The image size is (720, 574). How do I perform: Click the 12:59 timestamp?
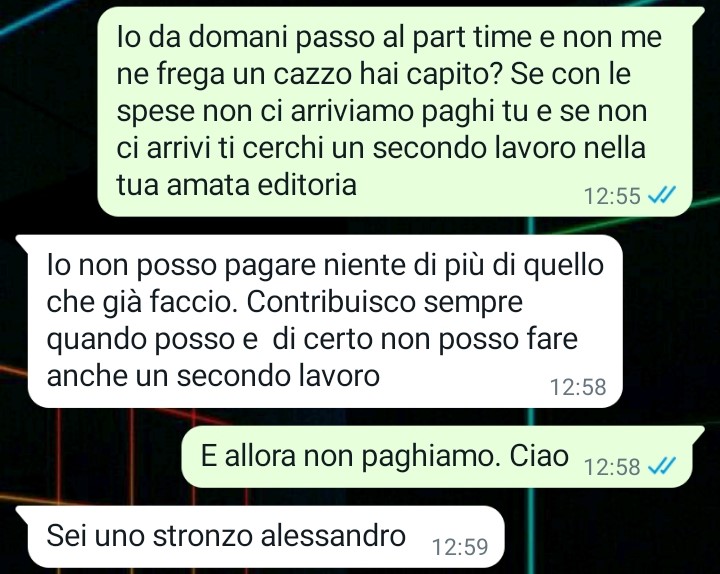(x=460, y=546)
